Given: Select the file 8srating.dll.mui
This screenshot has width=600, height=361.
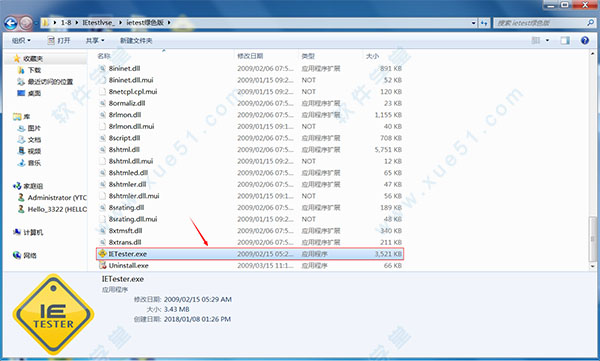Looking at the screenshot, I should click(133, 219).
